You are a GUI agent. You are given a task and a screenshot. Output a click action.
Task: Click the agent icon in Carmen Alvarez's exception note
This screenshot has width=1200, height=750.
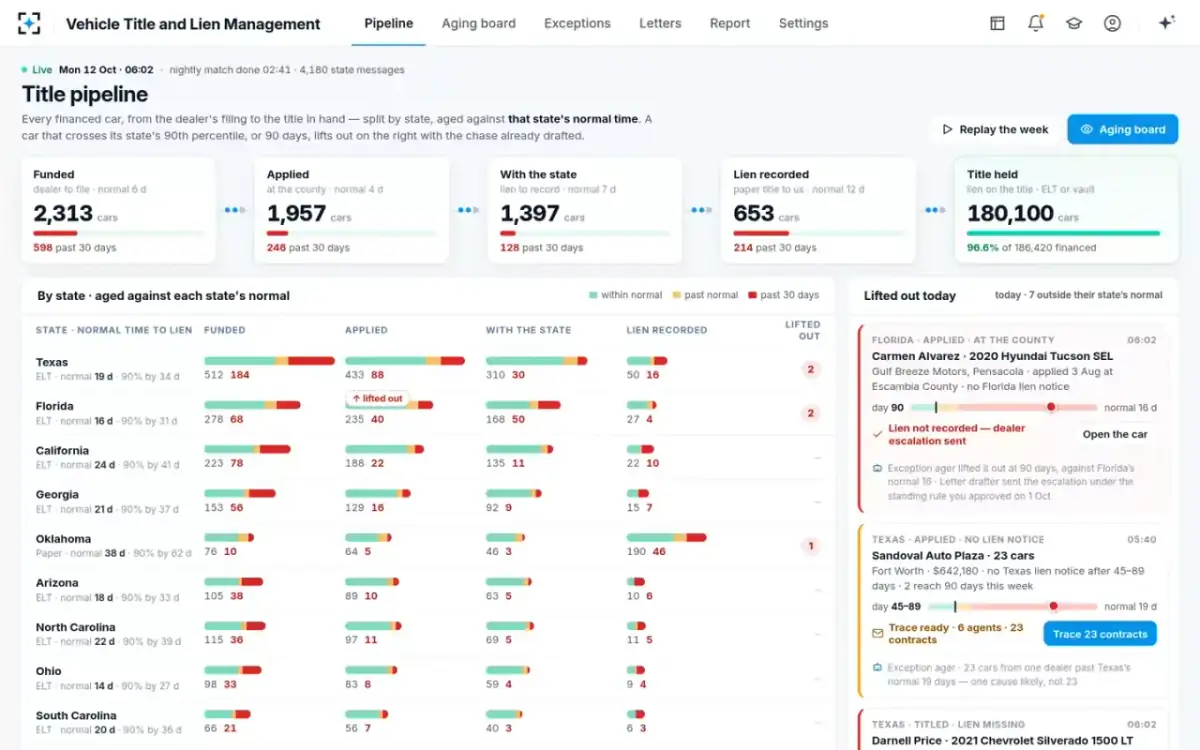877,468
